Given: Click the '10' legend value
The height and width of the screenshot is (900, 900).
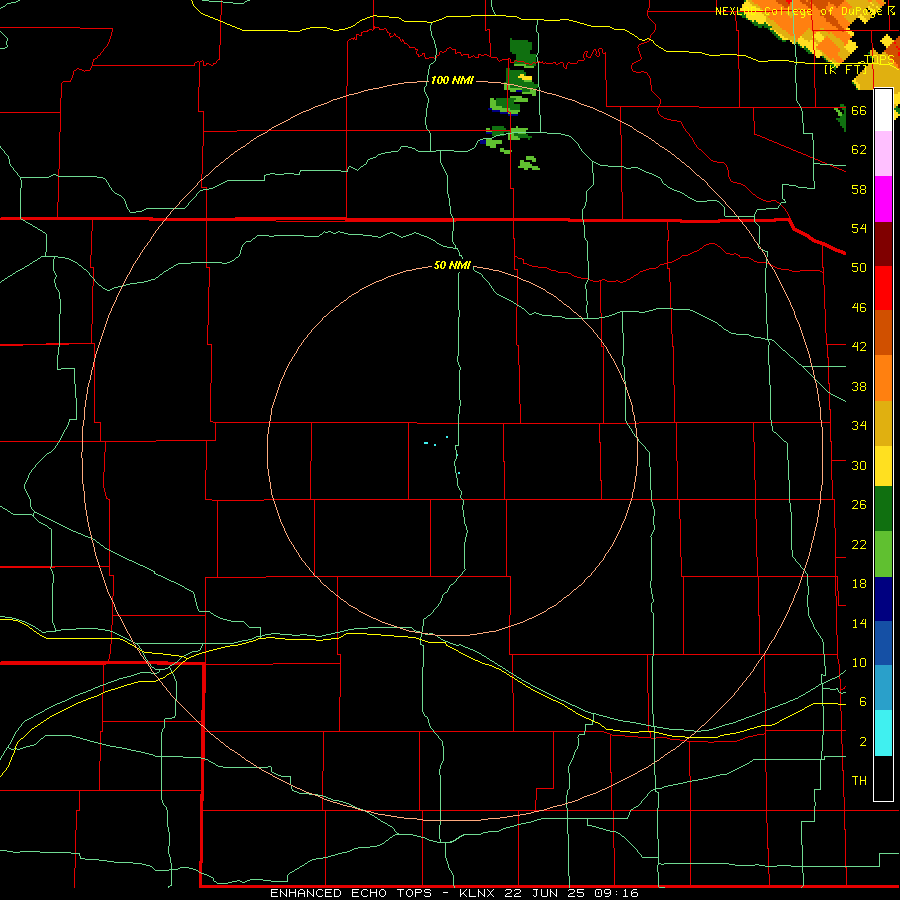Looking at the screenshot, I should pyautogui.click(x=859, y=663).
